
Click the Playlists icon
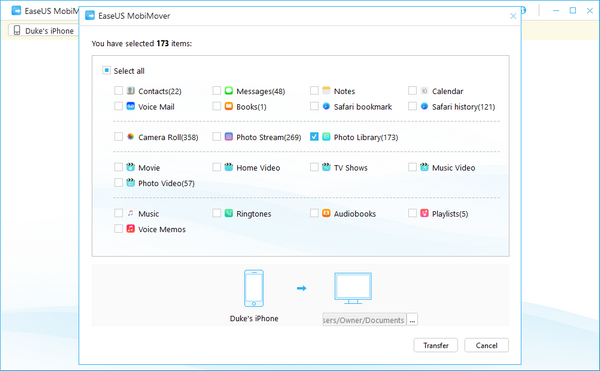point(424,213)
